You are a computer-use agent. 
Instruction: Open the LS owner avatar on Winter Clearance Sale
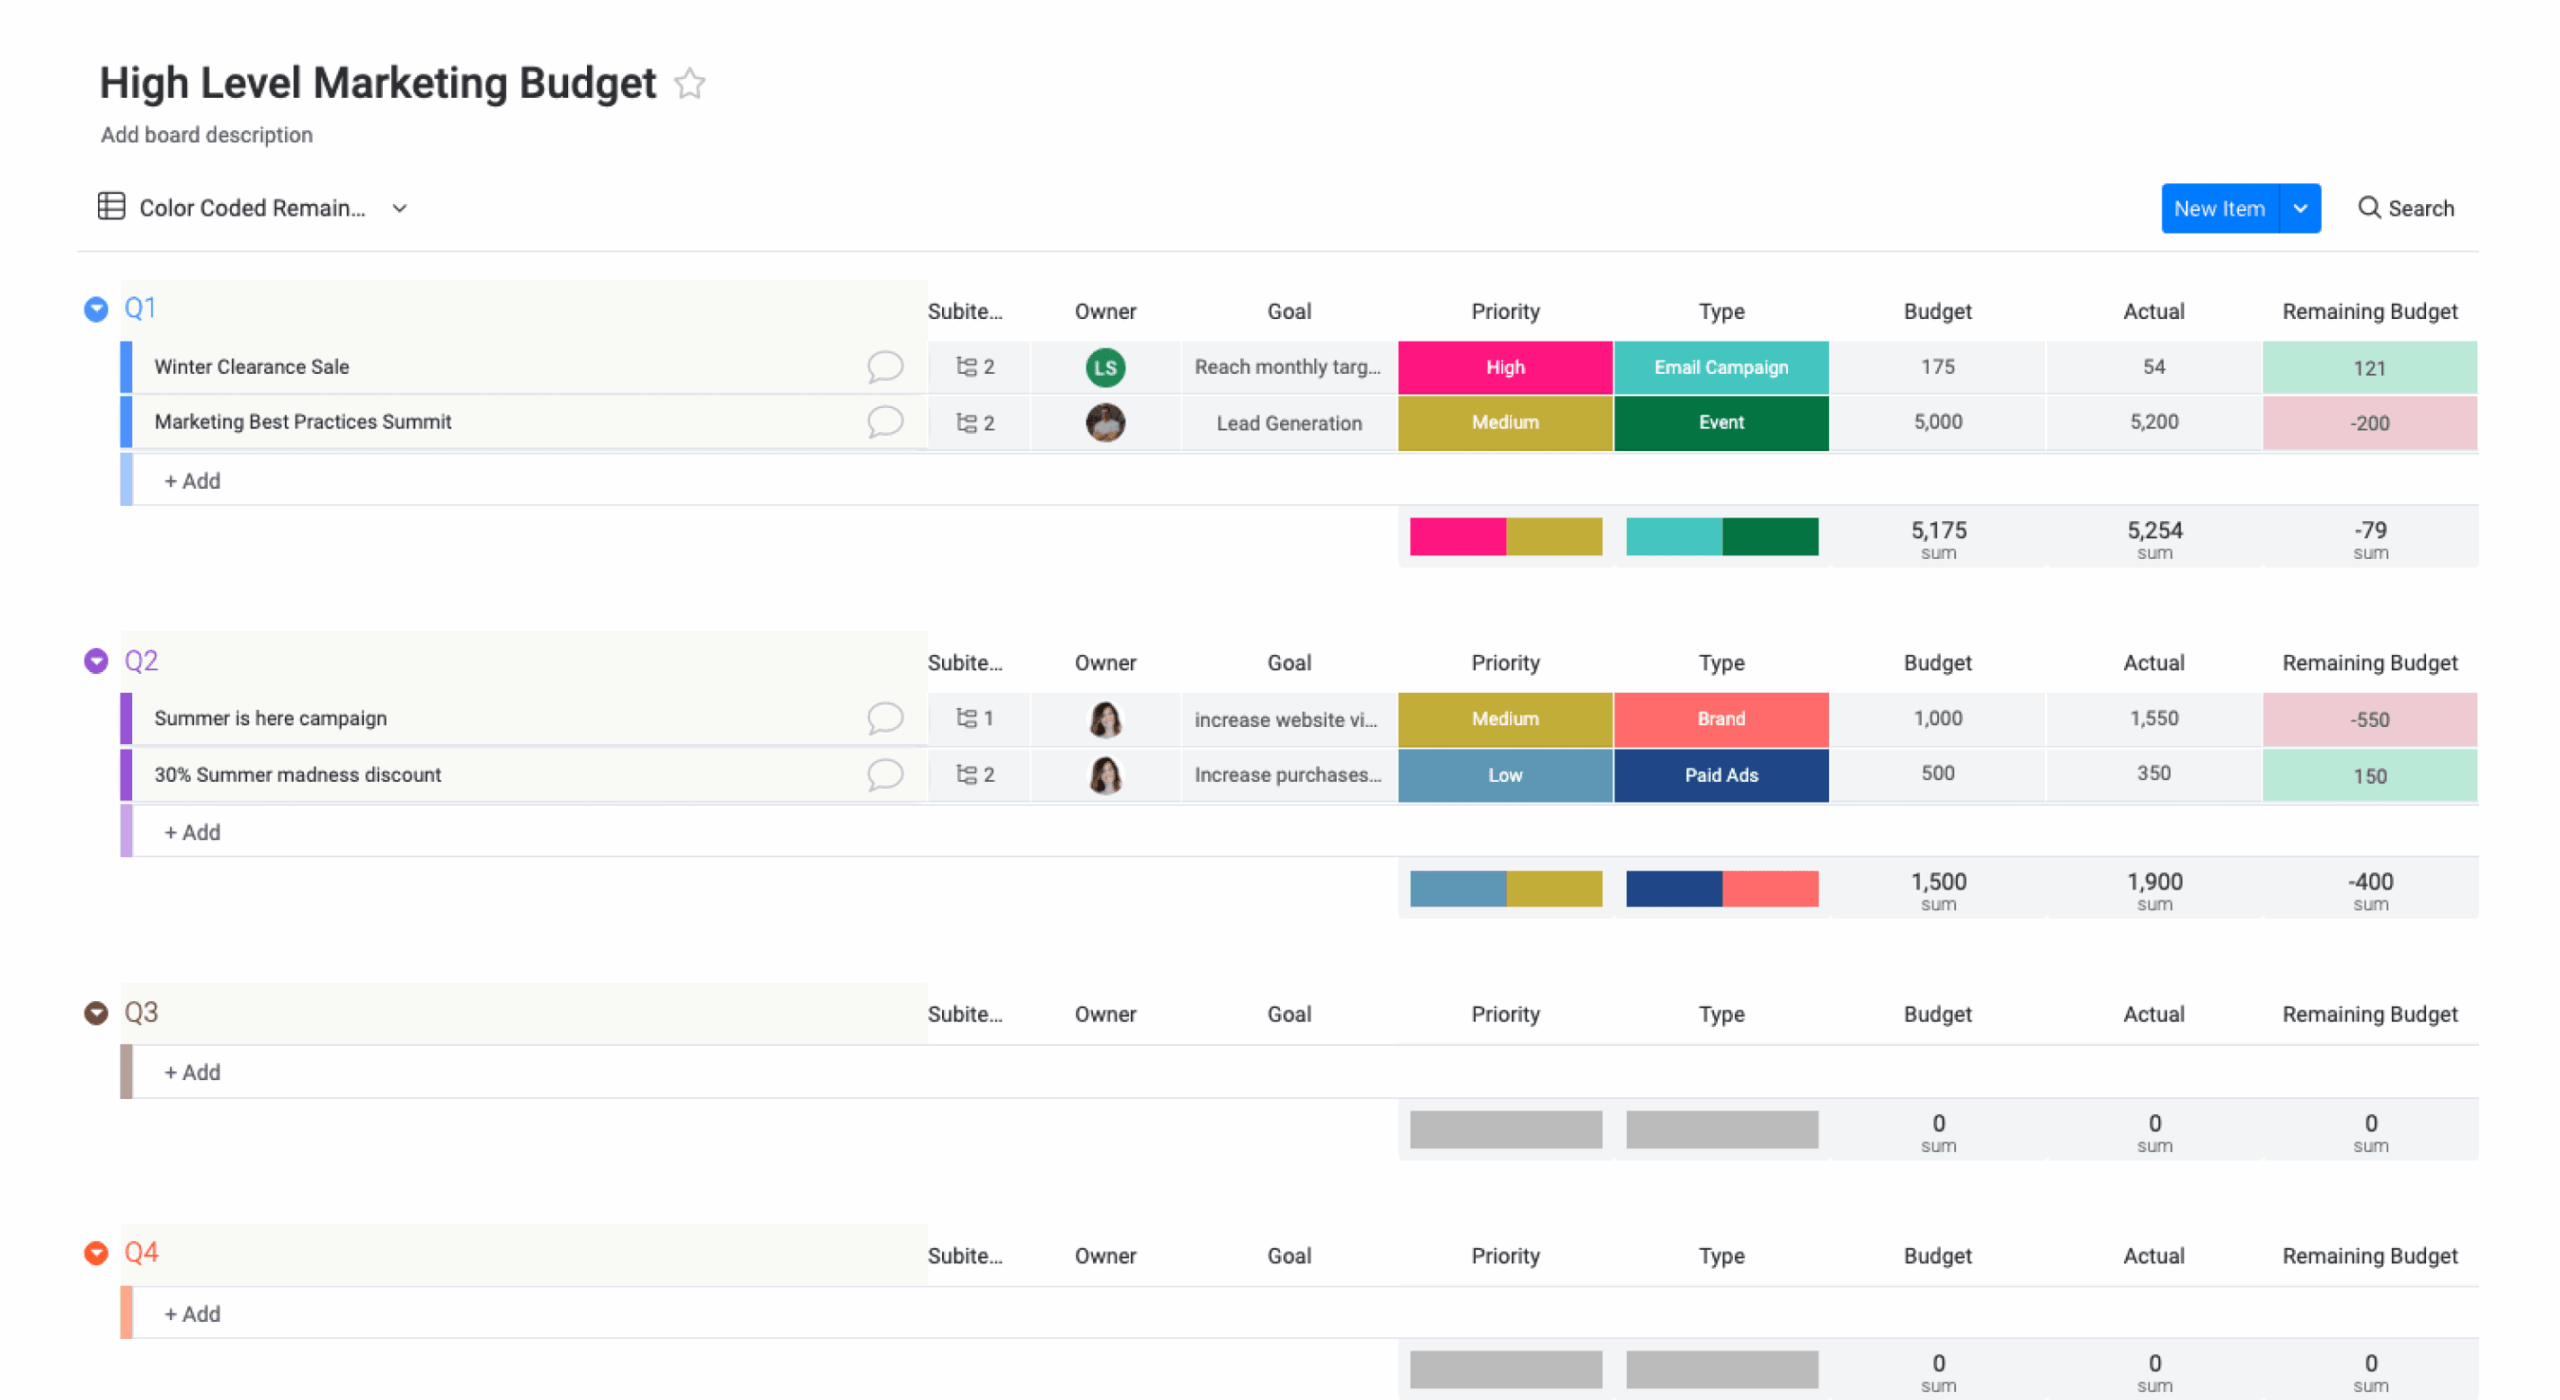click(1104, 367)
